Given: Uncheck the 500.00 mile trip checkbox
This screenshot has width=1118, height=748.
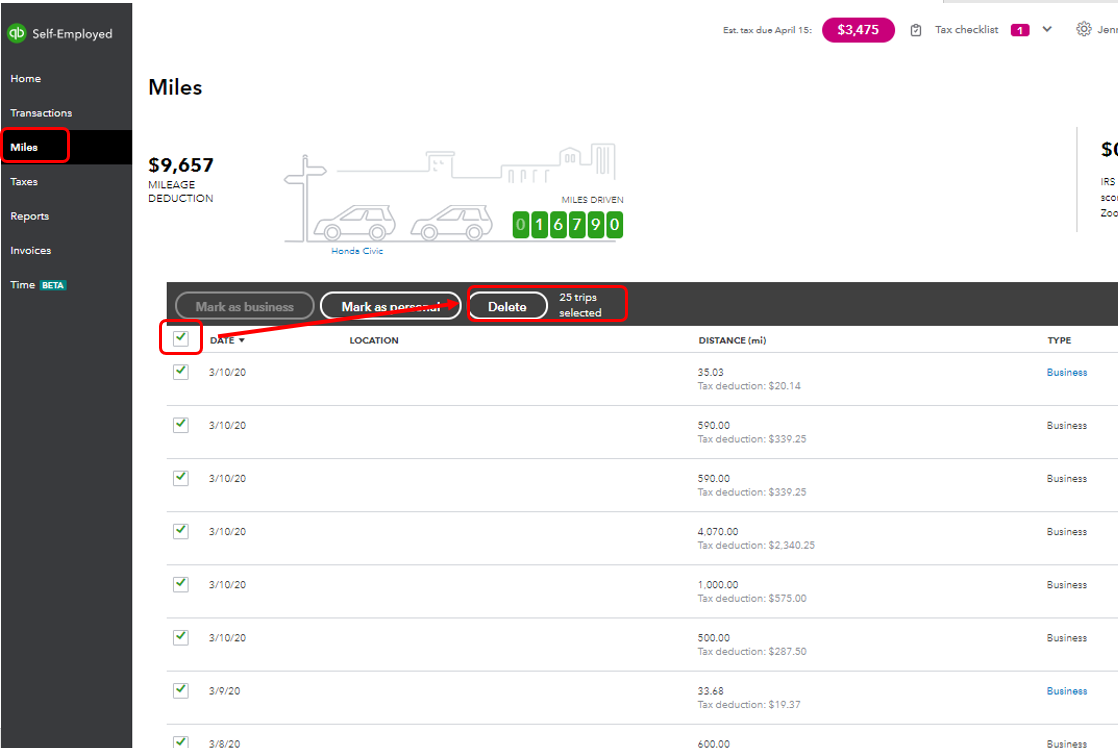Looking at the screenshot, I should 181,637.
